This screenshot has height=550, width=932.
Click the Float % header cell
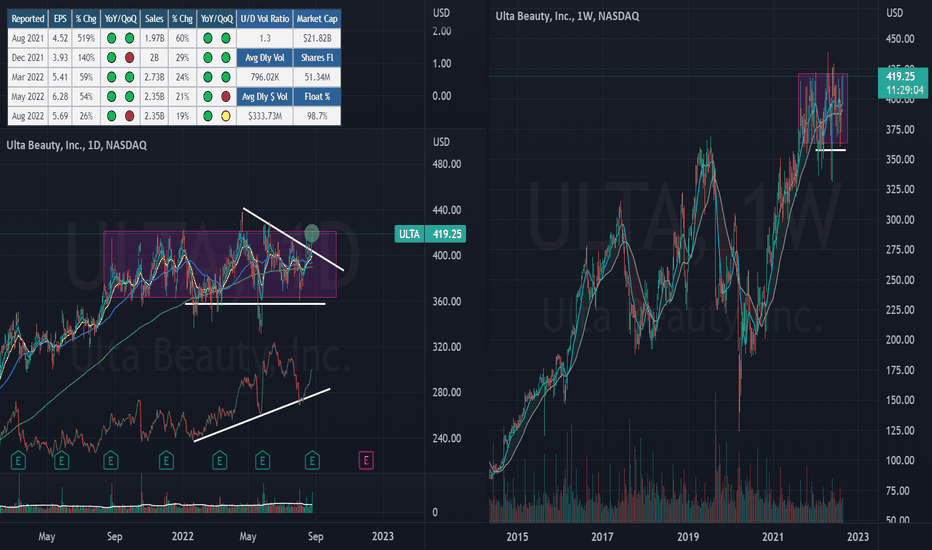click(x=317, y=96)
